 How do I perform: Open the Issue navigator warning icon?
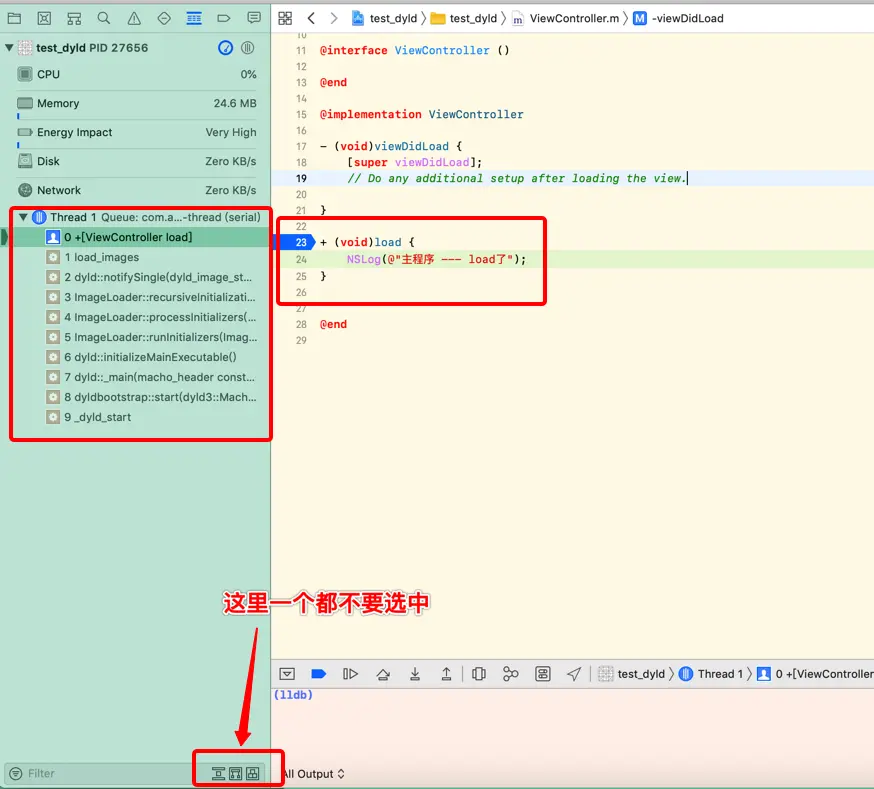tap(134, 18)
